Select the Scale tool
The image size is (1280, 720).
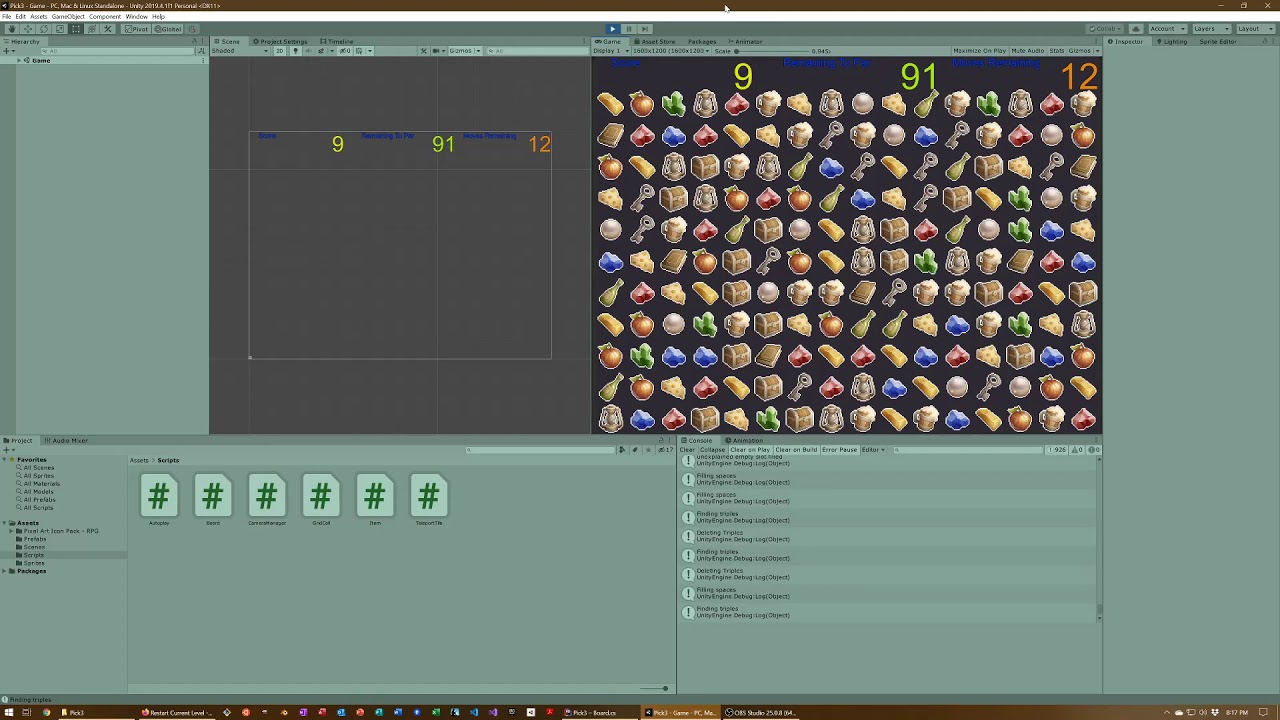[x=59, y=29]
